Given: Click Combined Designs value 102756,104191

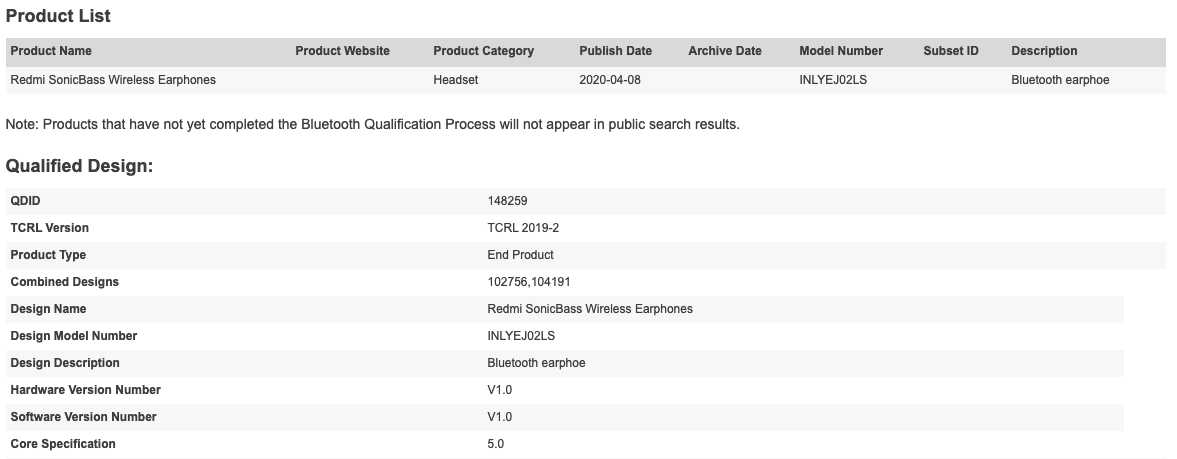Looking at the screenshot, I should pos(529,282).
